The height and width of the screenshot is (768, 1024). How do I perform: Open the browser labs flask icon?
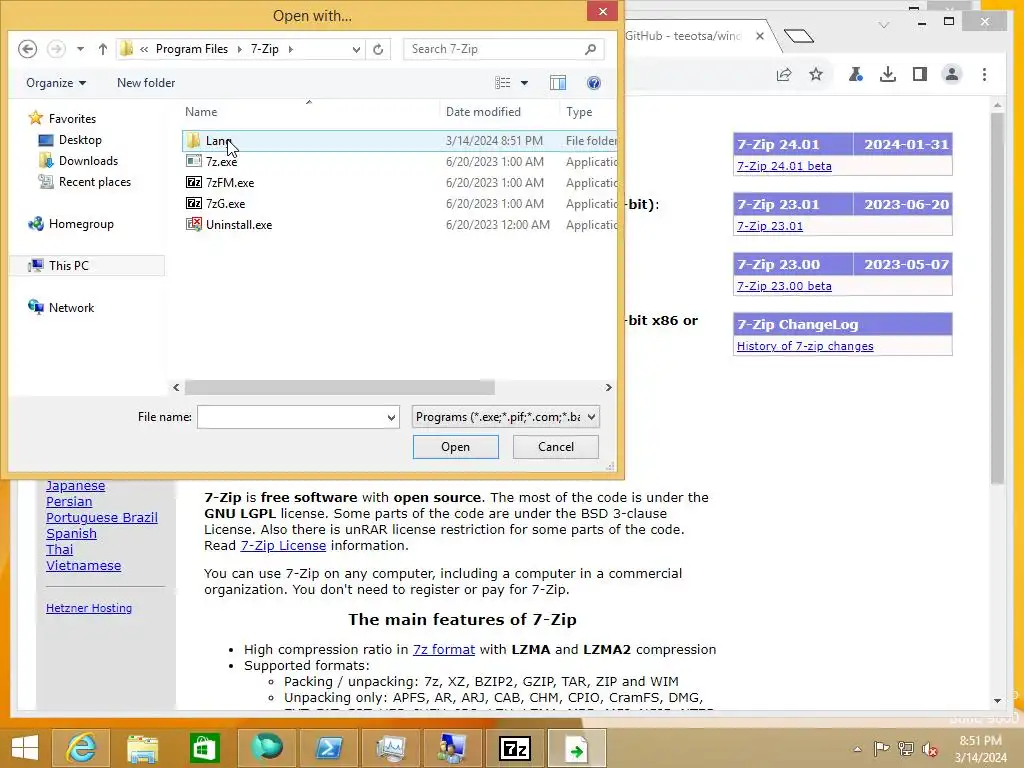point(856,74)
